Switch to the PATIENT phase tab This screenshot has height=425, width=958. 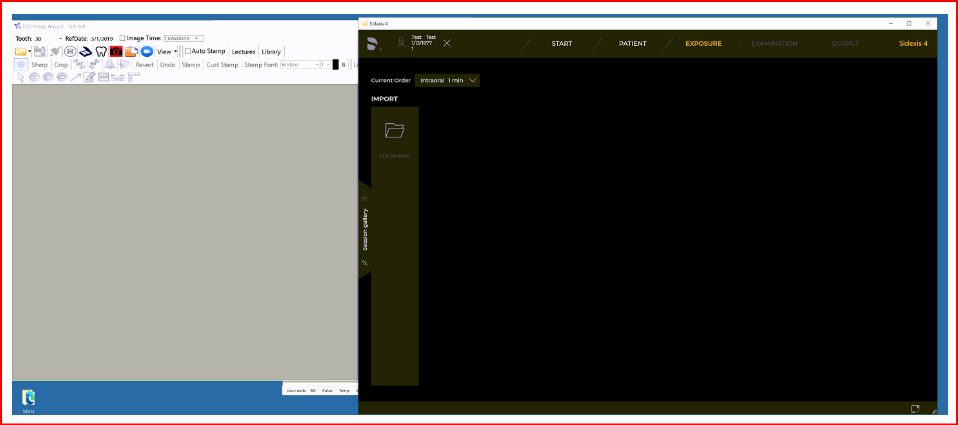(632, 43)
